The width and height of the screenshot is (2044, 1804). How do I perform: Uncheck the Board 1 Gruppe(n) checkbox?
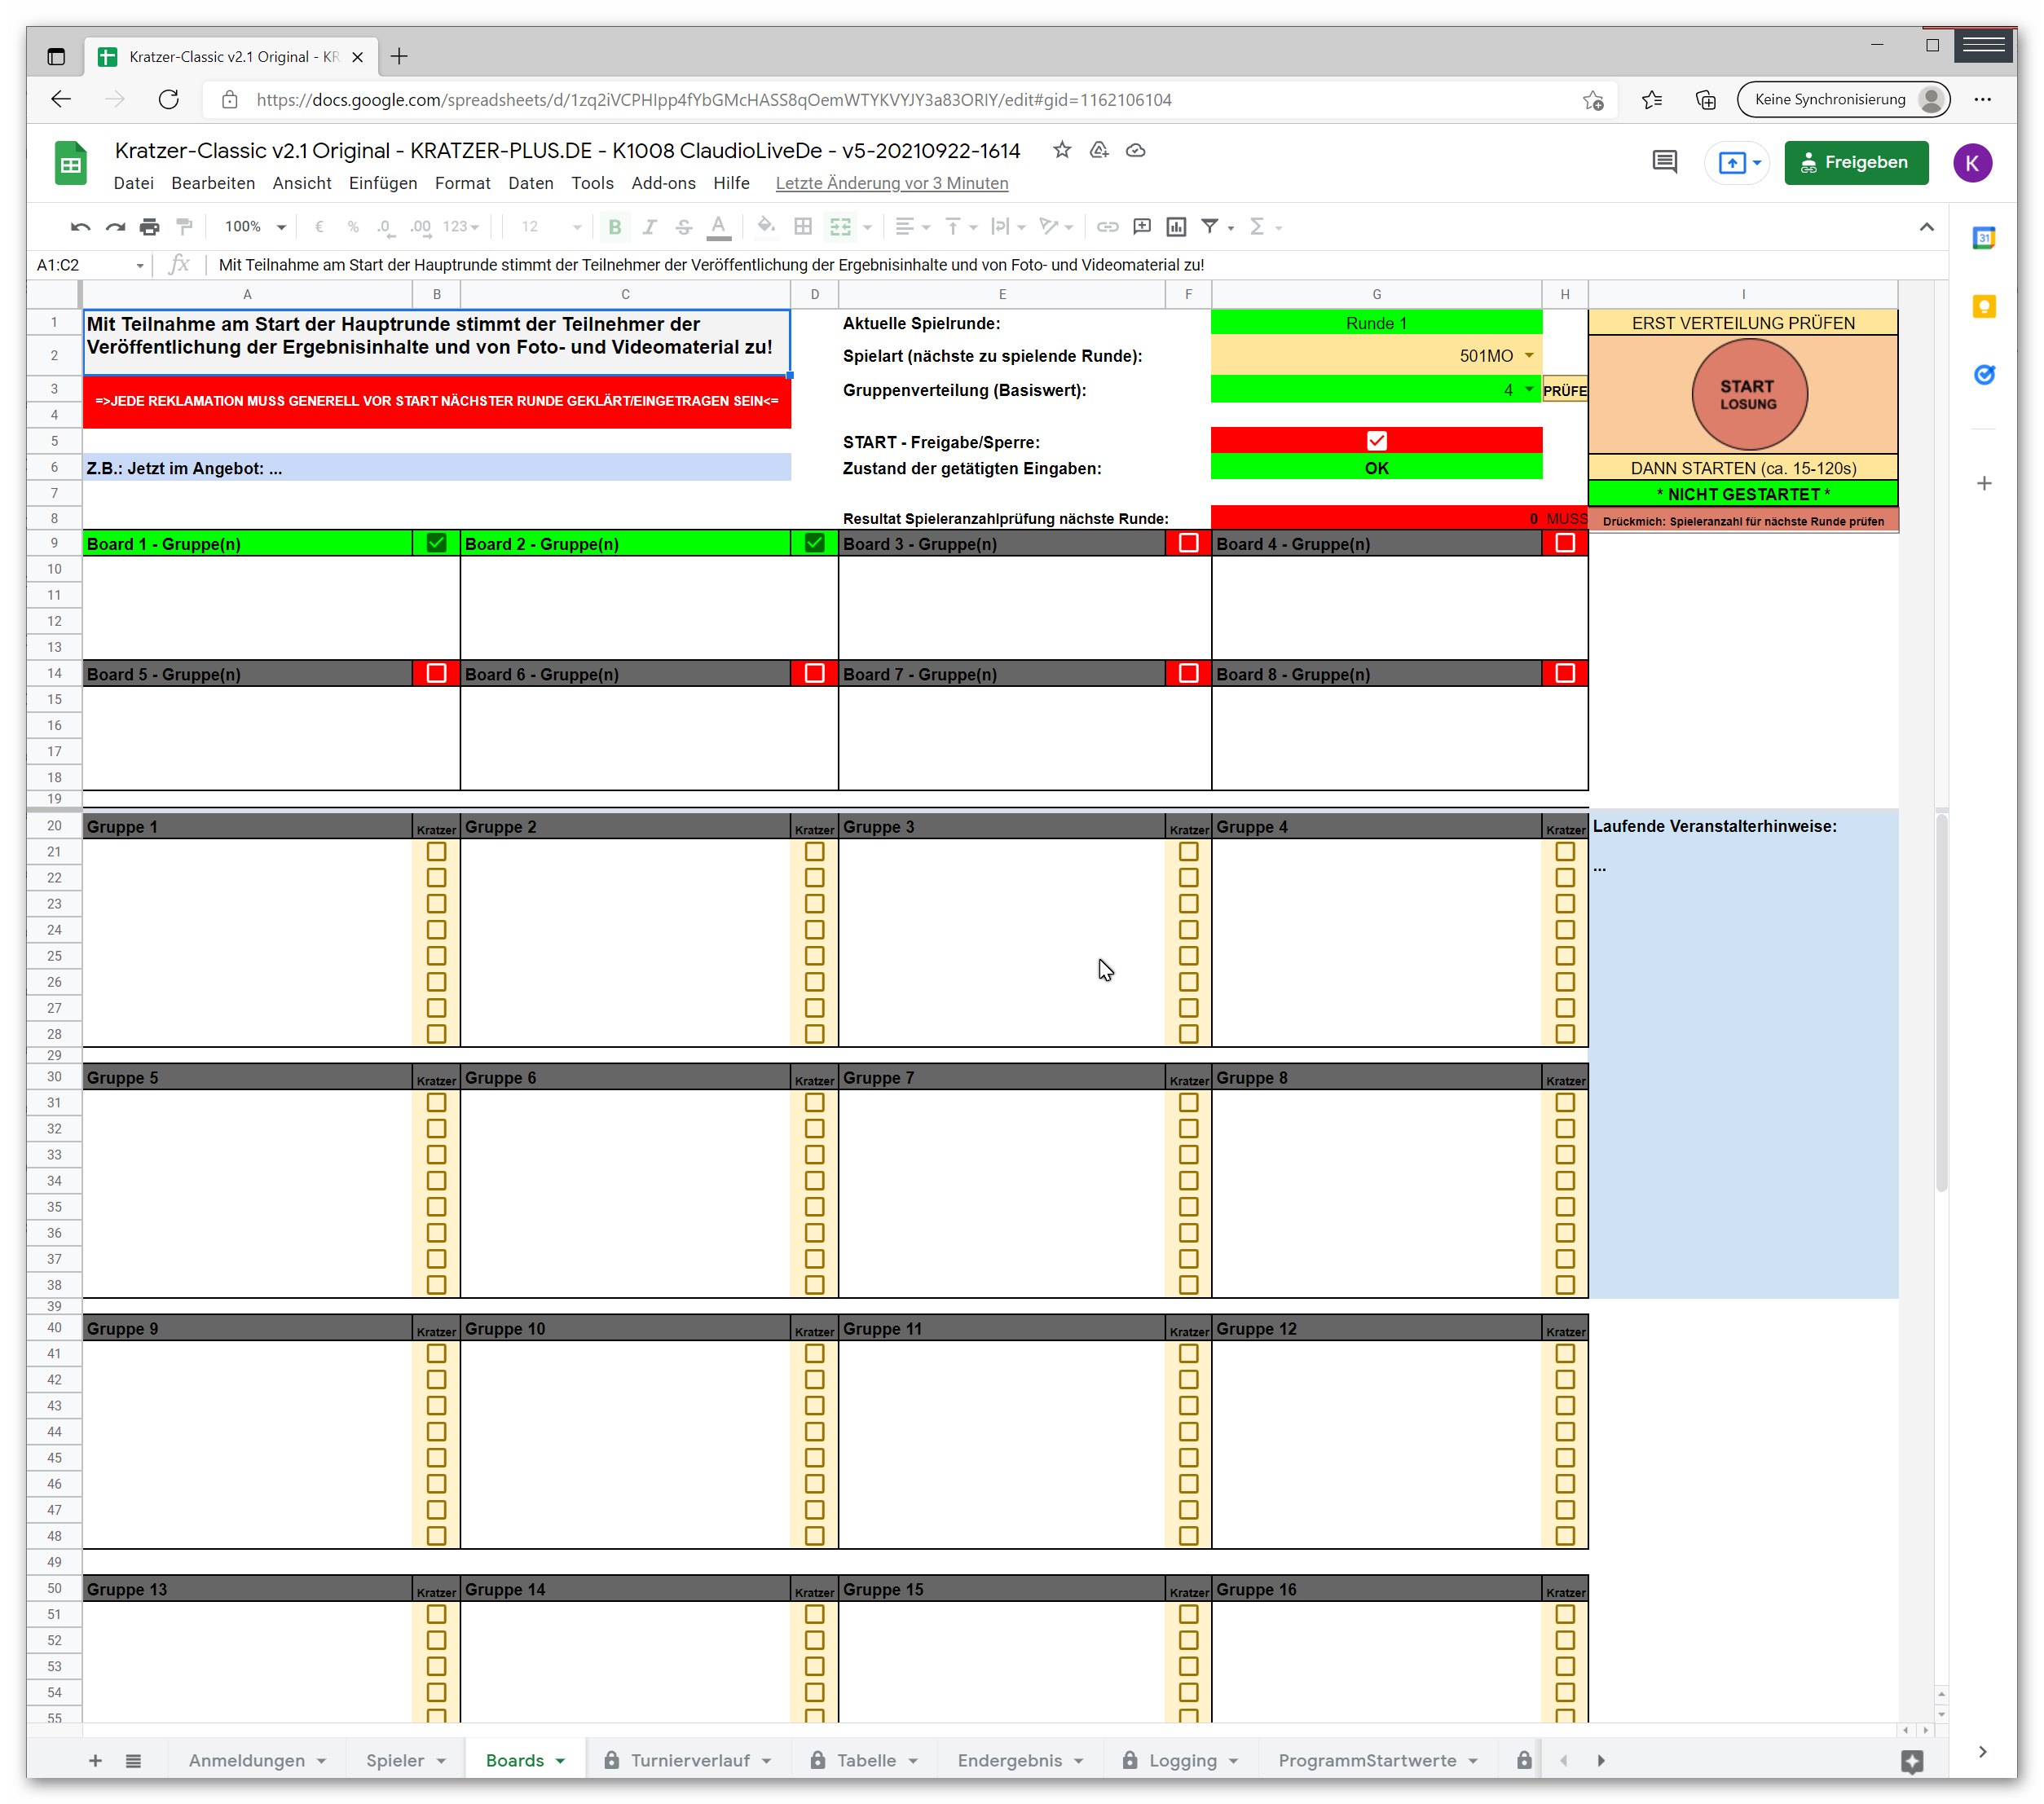pyautogui.click(x=436, y=543)
